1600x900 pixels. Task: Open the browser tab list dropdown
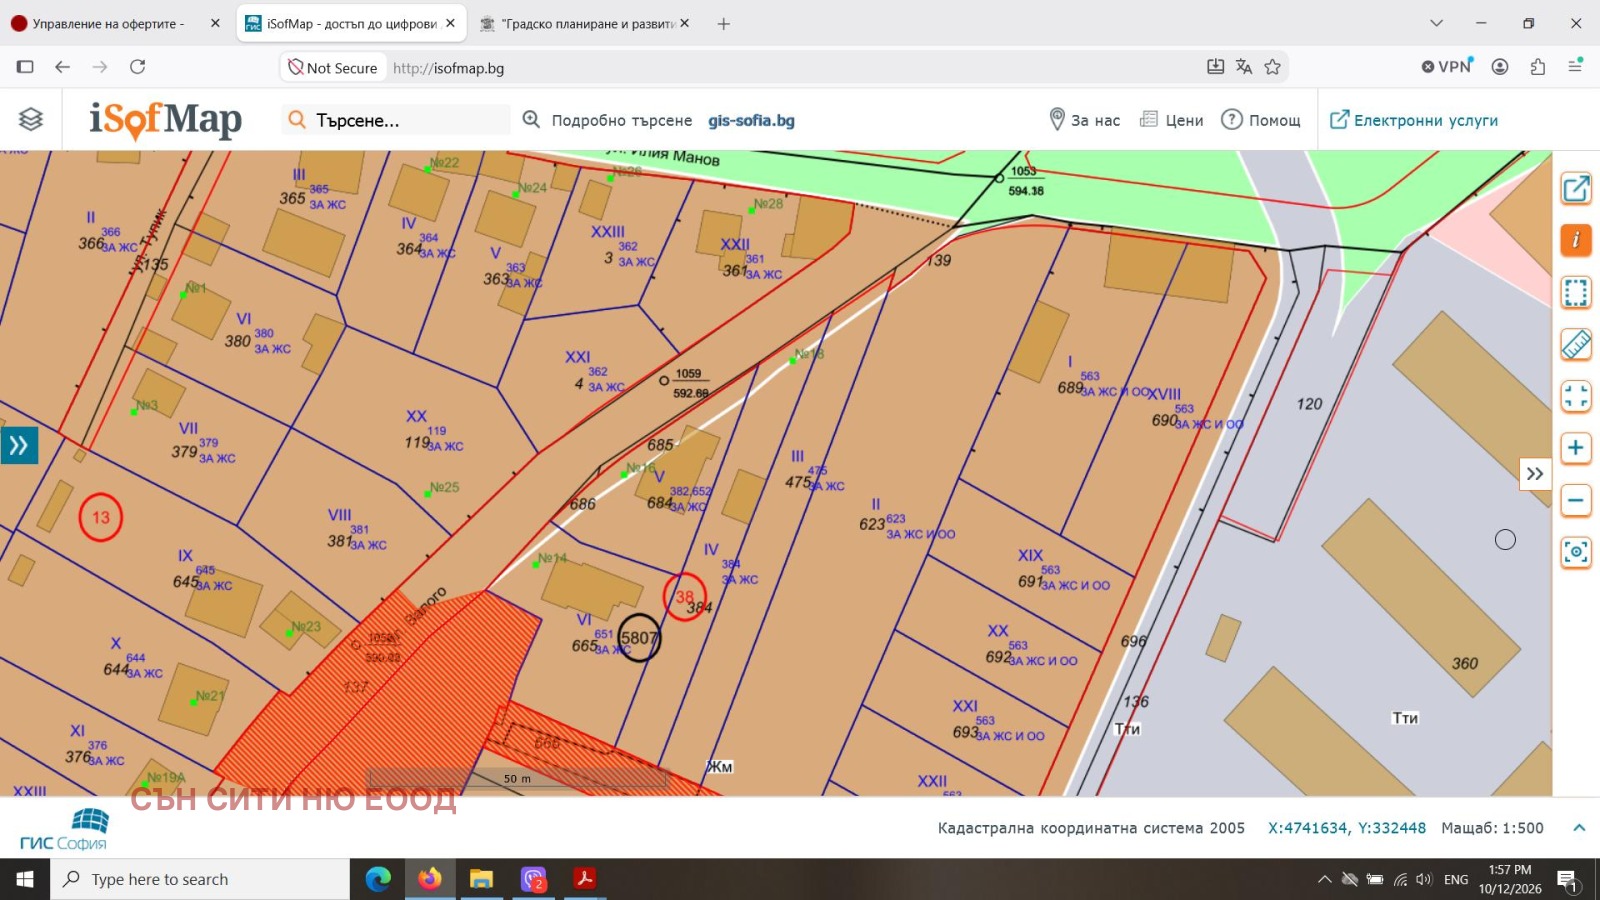[x=1436, y=23]
